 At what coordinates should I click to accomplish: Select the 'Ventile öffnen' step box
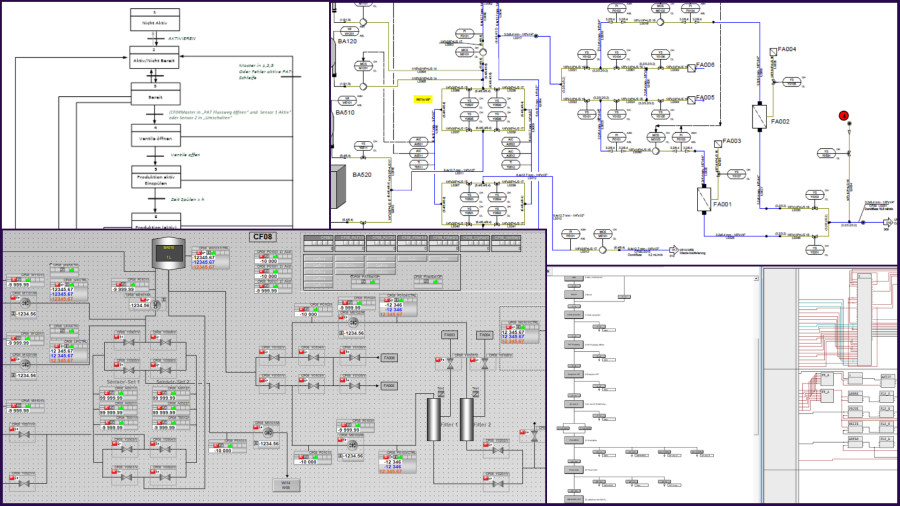[x=154, y=136]
